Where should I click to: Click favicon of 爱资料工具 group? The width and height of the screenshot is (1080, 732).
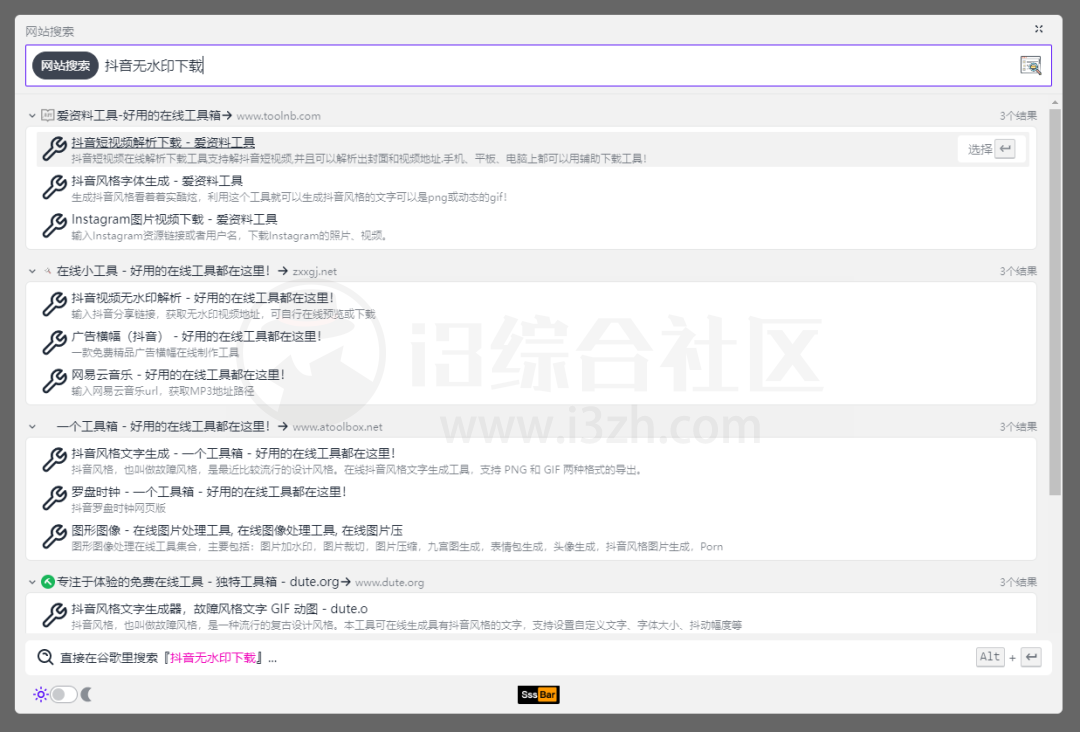[x=48, y=115]
